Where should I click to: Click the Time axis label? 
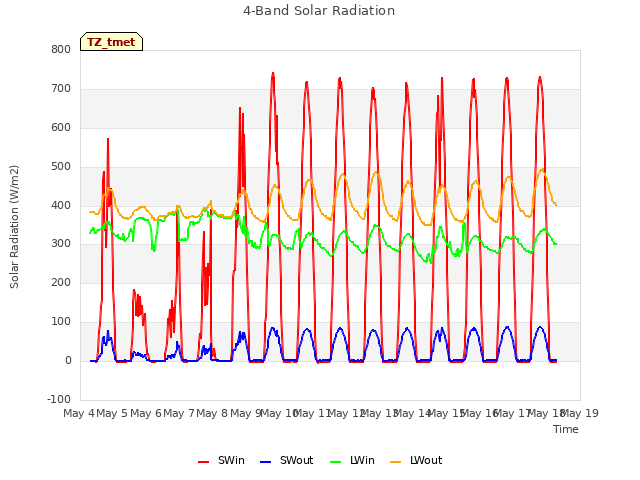pyautogui.click(x=566, y=429)
